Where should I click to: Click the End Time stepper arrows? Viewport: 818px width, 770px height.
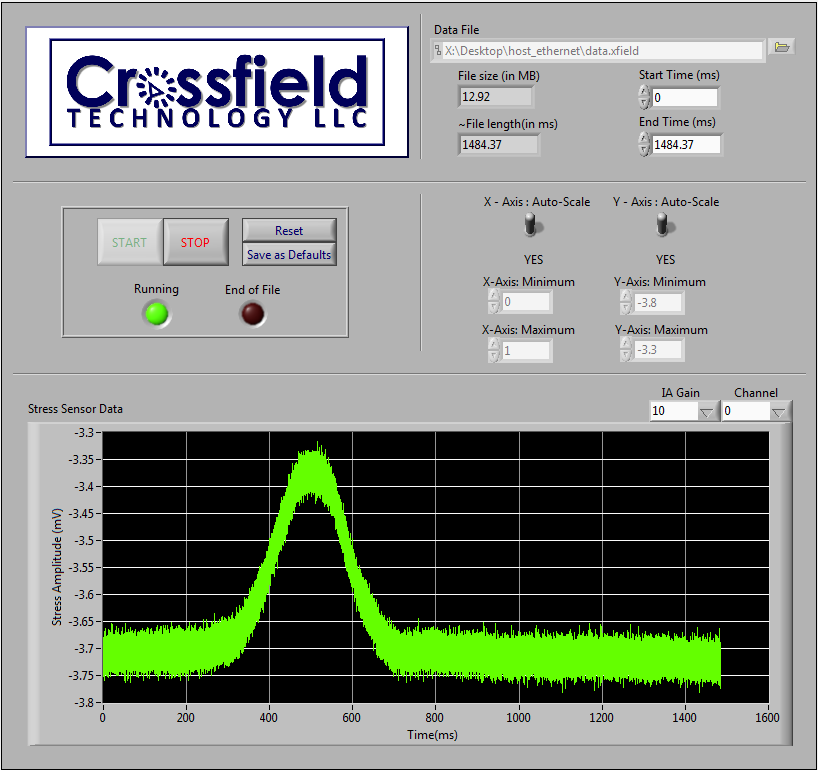pyautogui.click(x=644, y=144)
